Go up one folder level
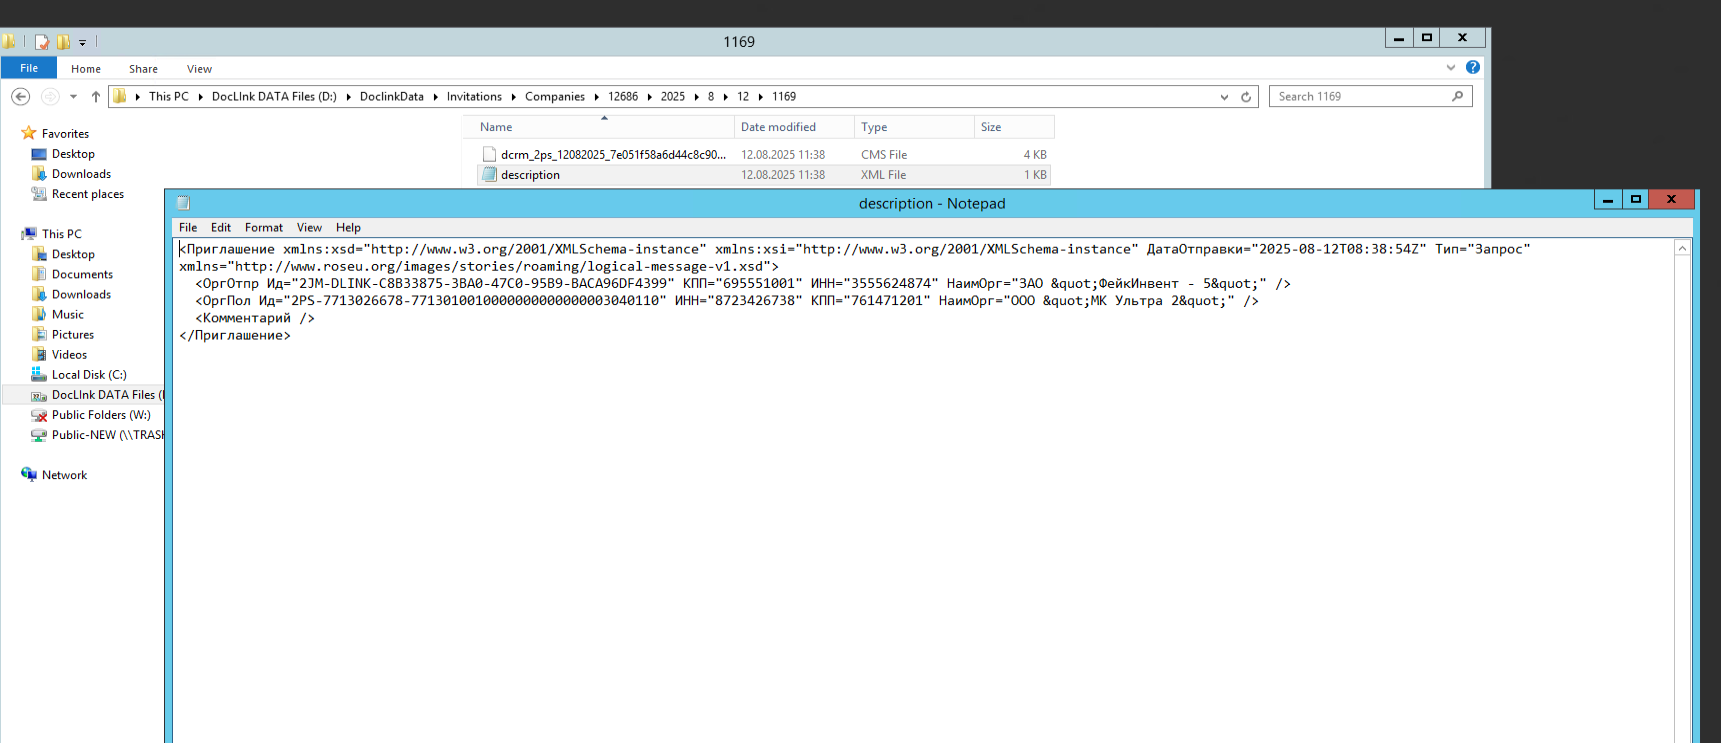This screenshot has height=743, width=1721. [x=96, y=97]
